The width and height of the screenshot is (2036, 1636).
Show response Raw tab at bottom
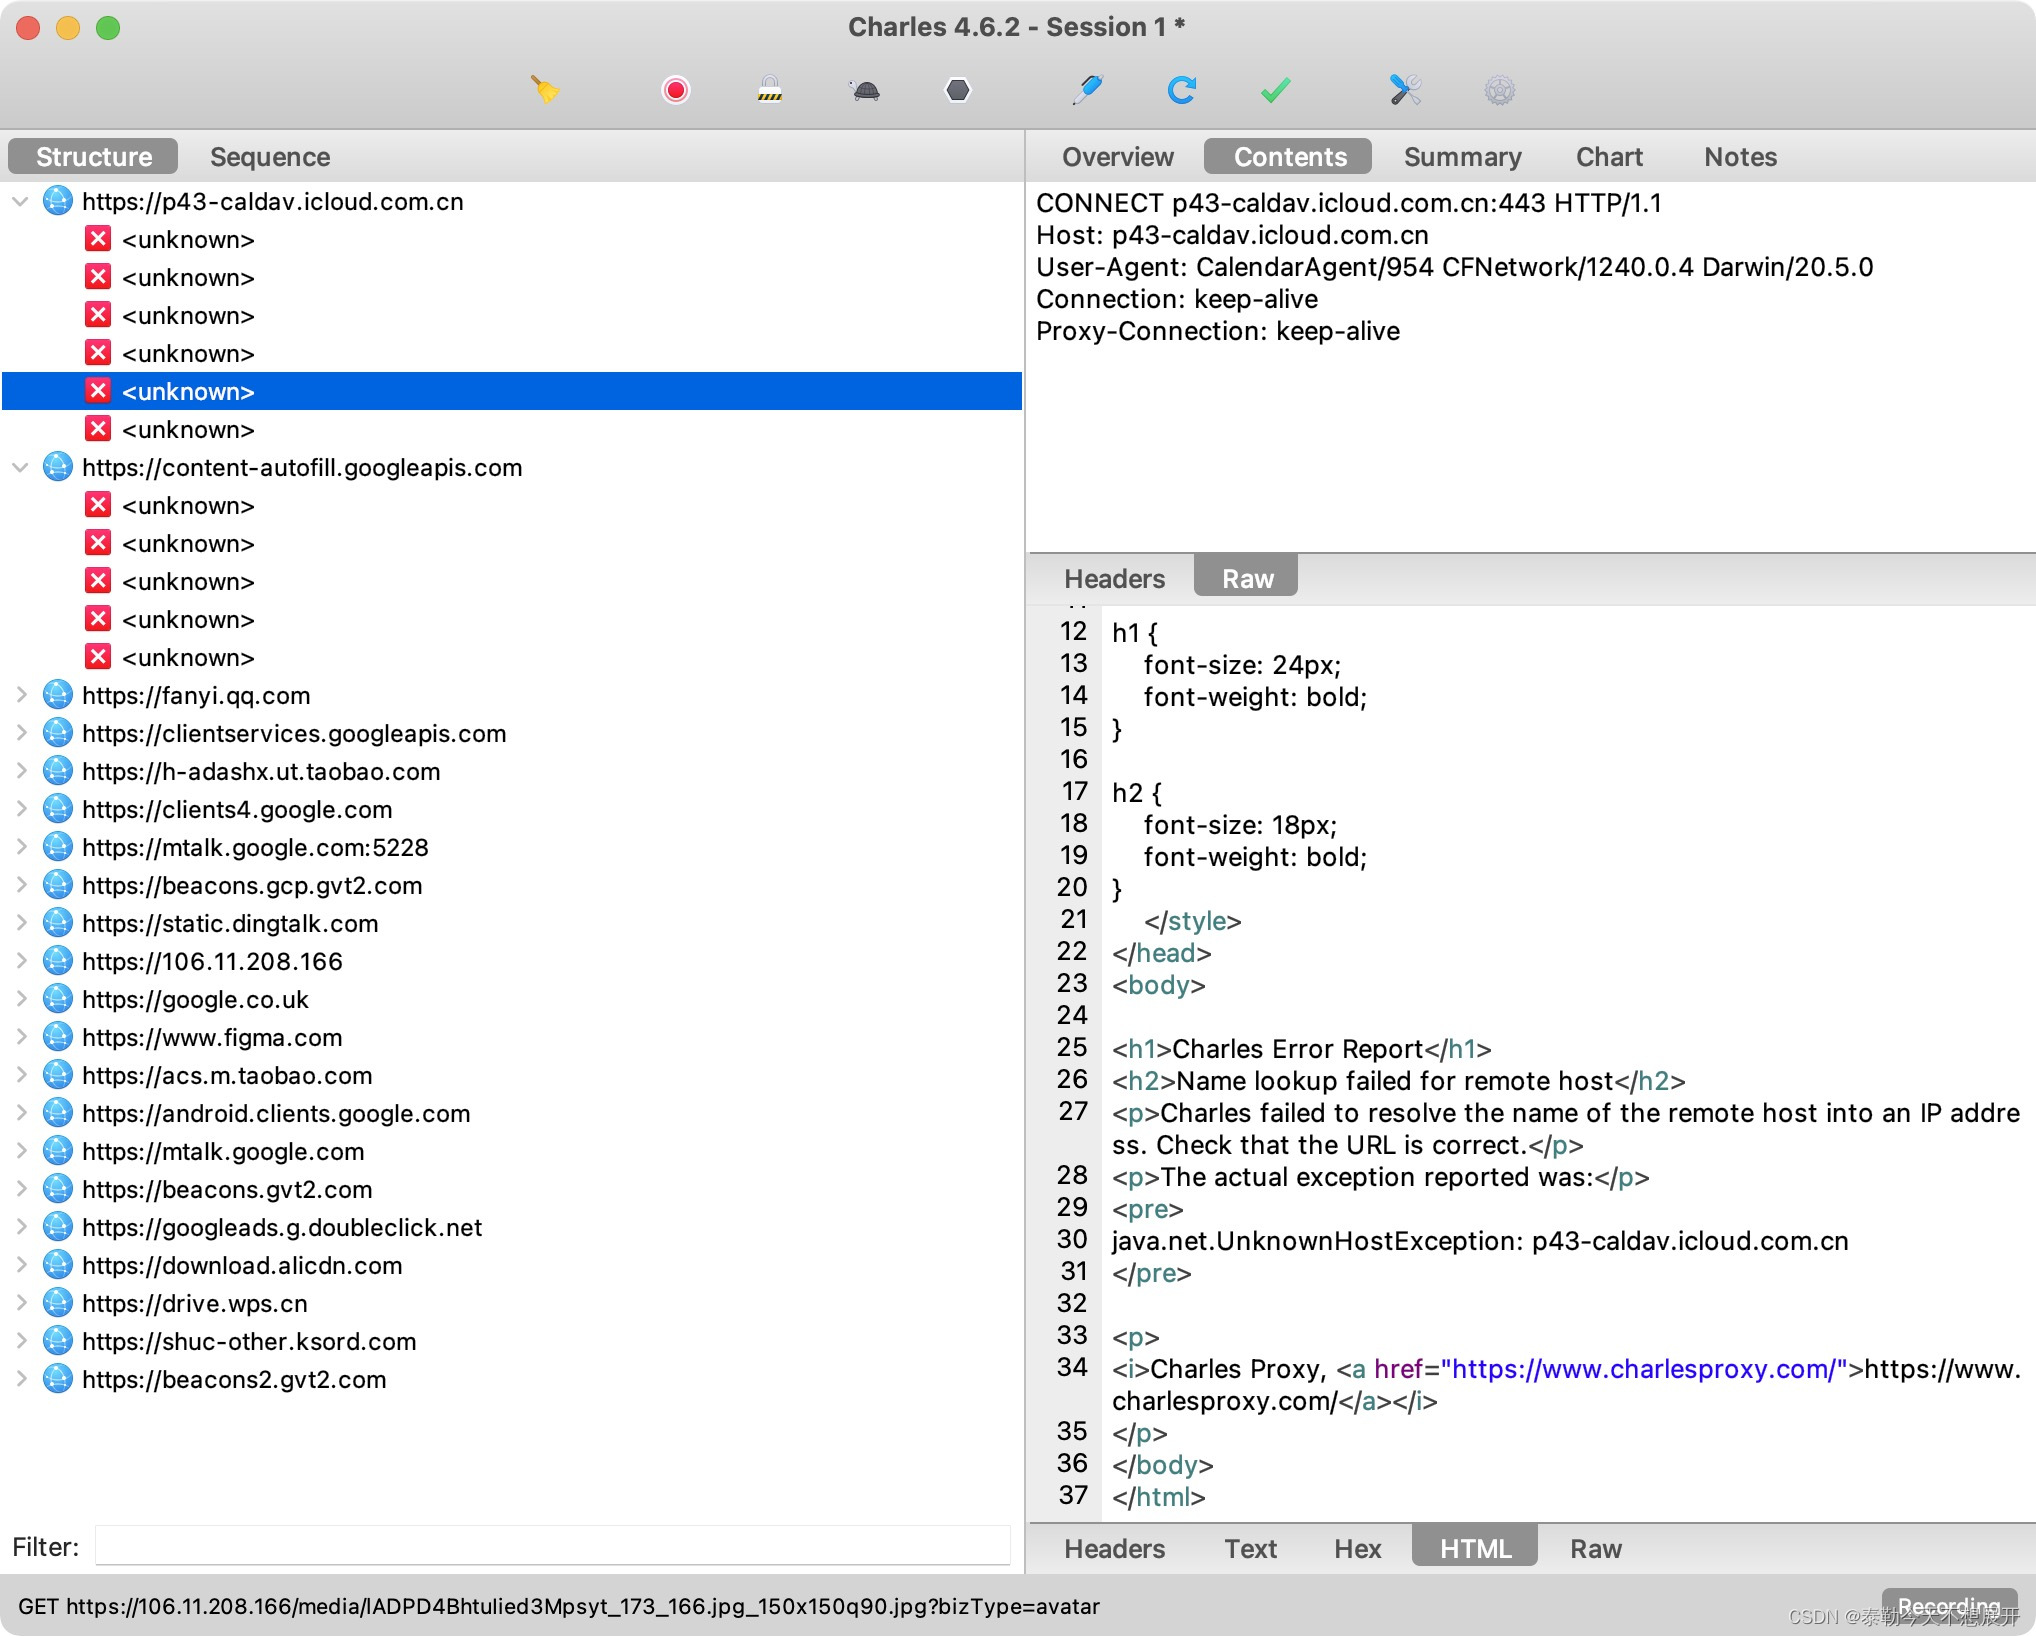1595,1549
